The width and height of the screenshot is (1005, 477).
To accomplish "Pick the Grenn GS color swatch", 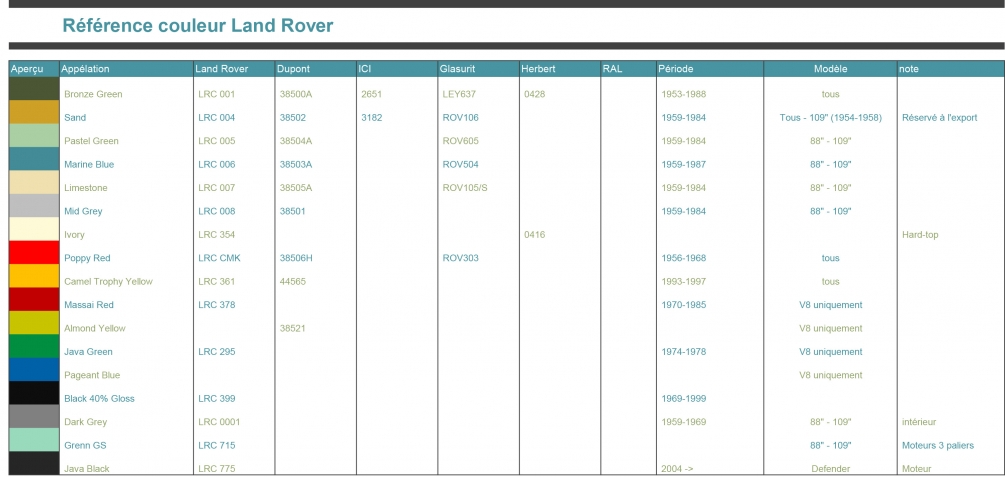I will pos(34,440).
